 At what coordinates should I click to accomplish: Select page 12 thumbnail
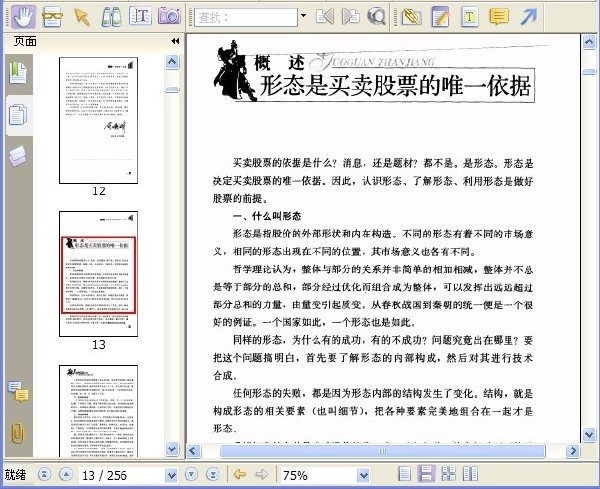pyautogui.click(x=98, y=120)
